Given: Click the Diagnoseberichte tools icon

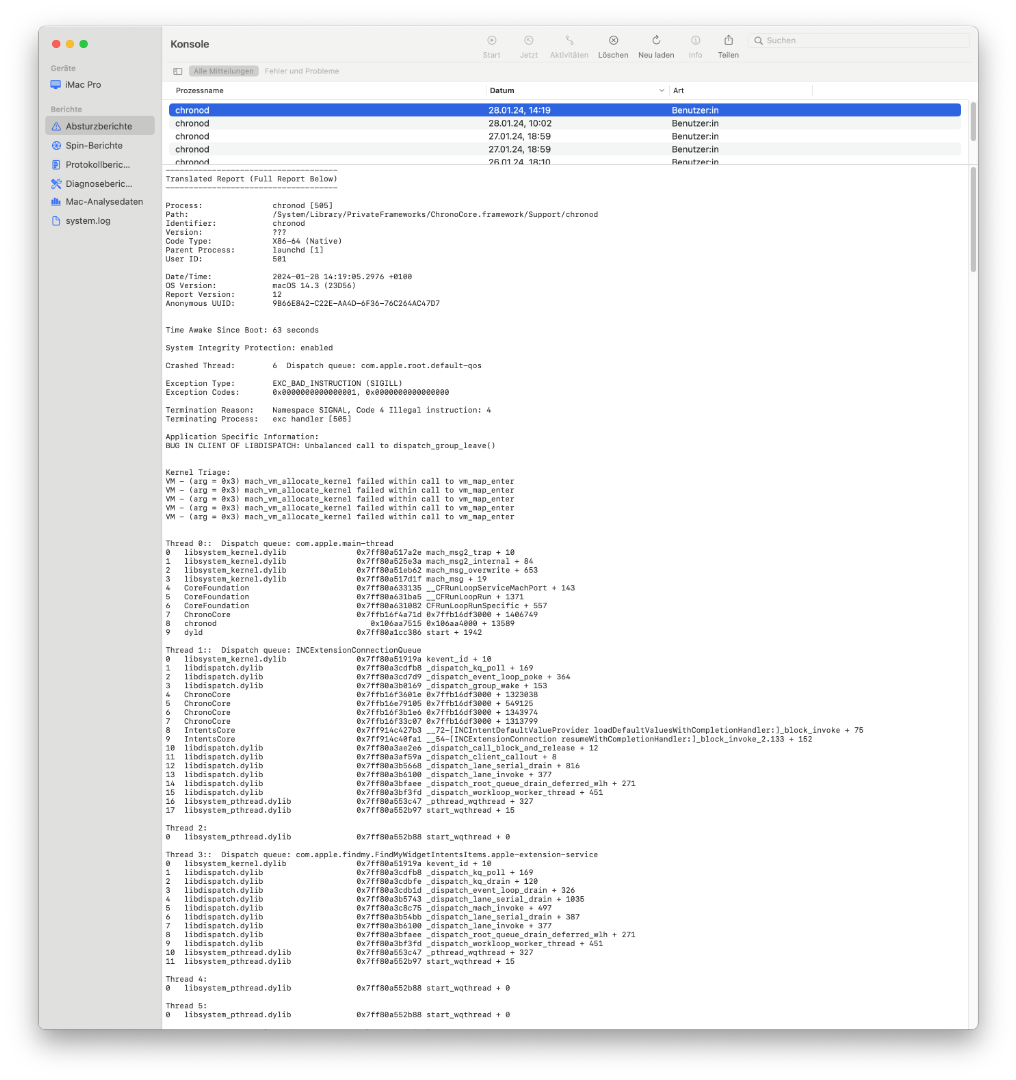Looking at the screenshot, I should (x=56, y=184).
